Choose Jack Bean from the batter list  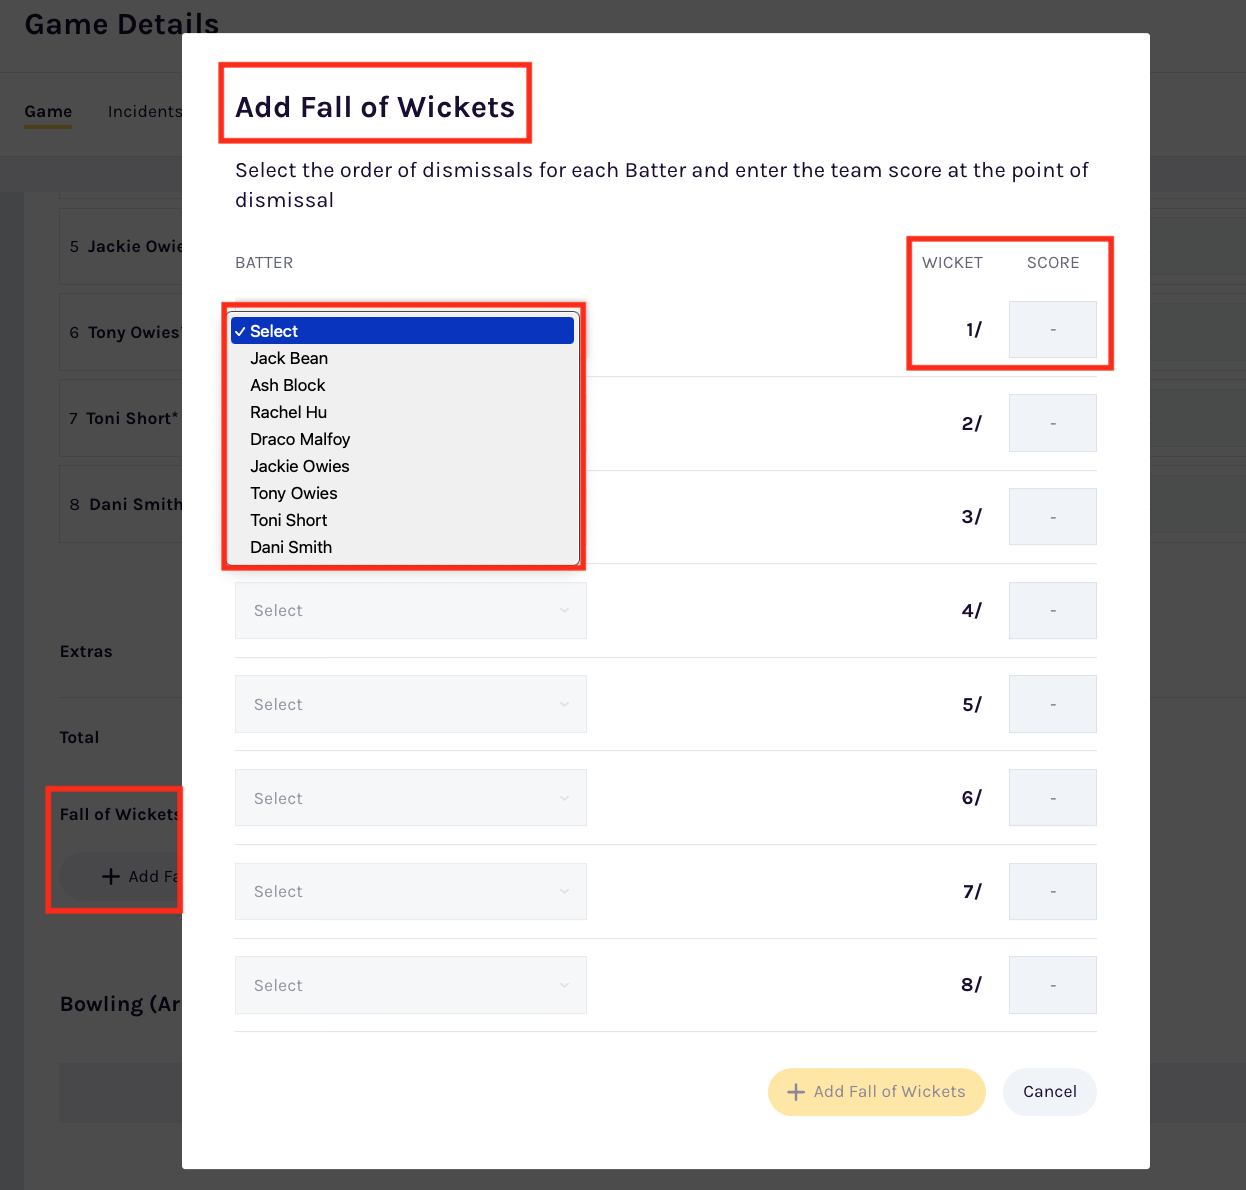289,358
